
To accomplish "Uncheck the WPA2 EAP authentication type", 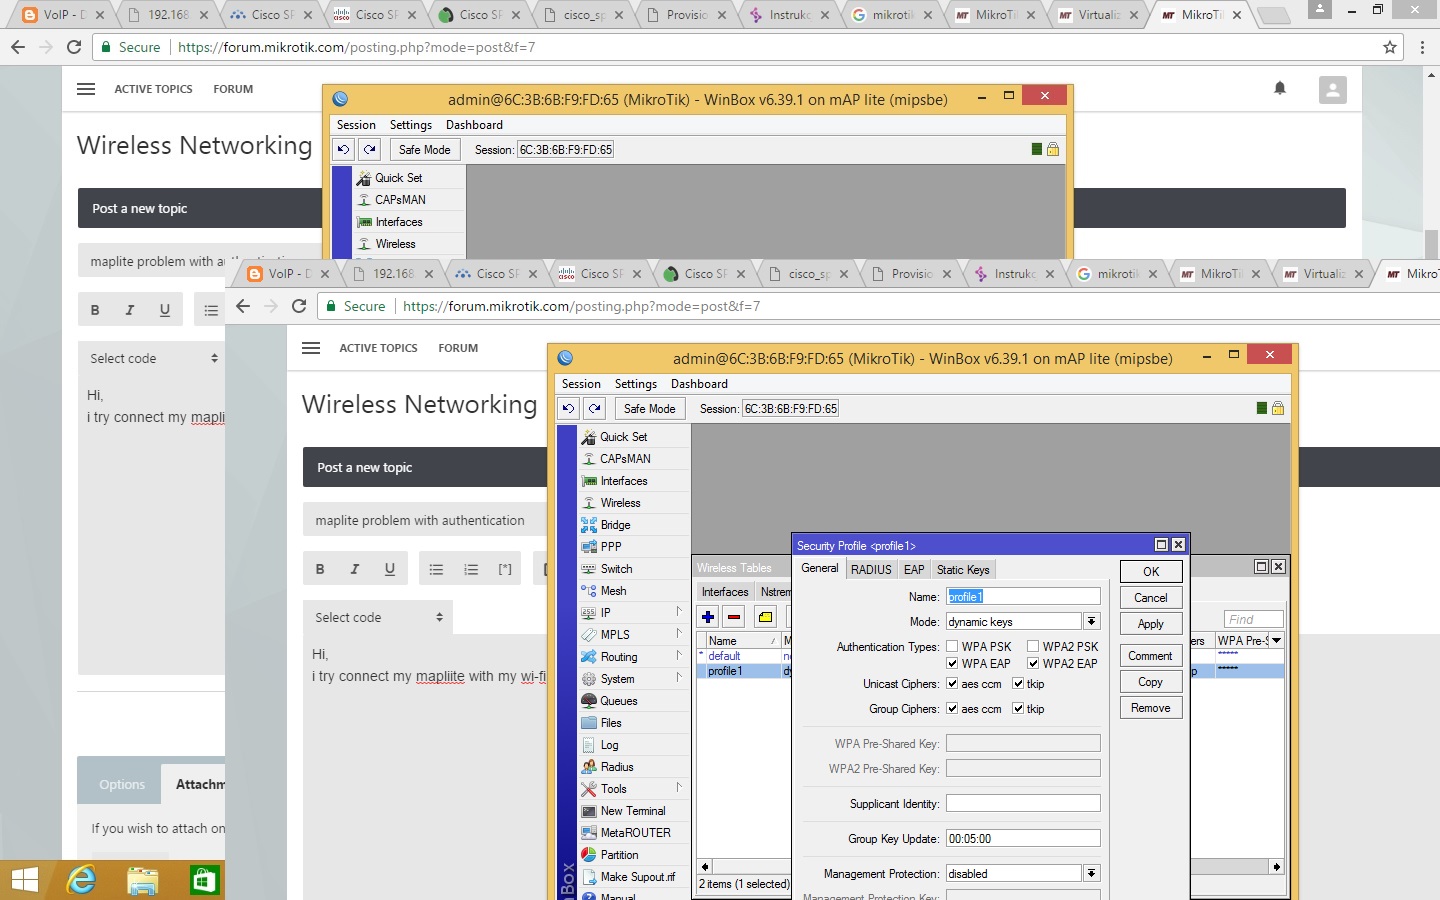I will coord(1033,663).
